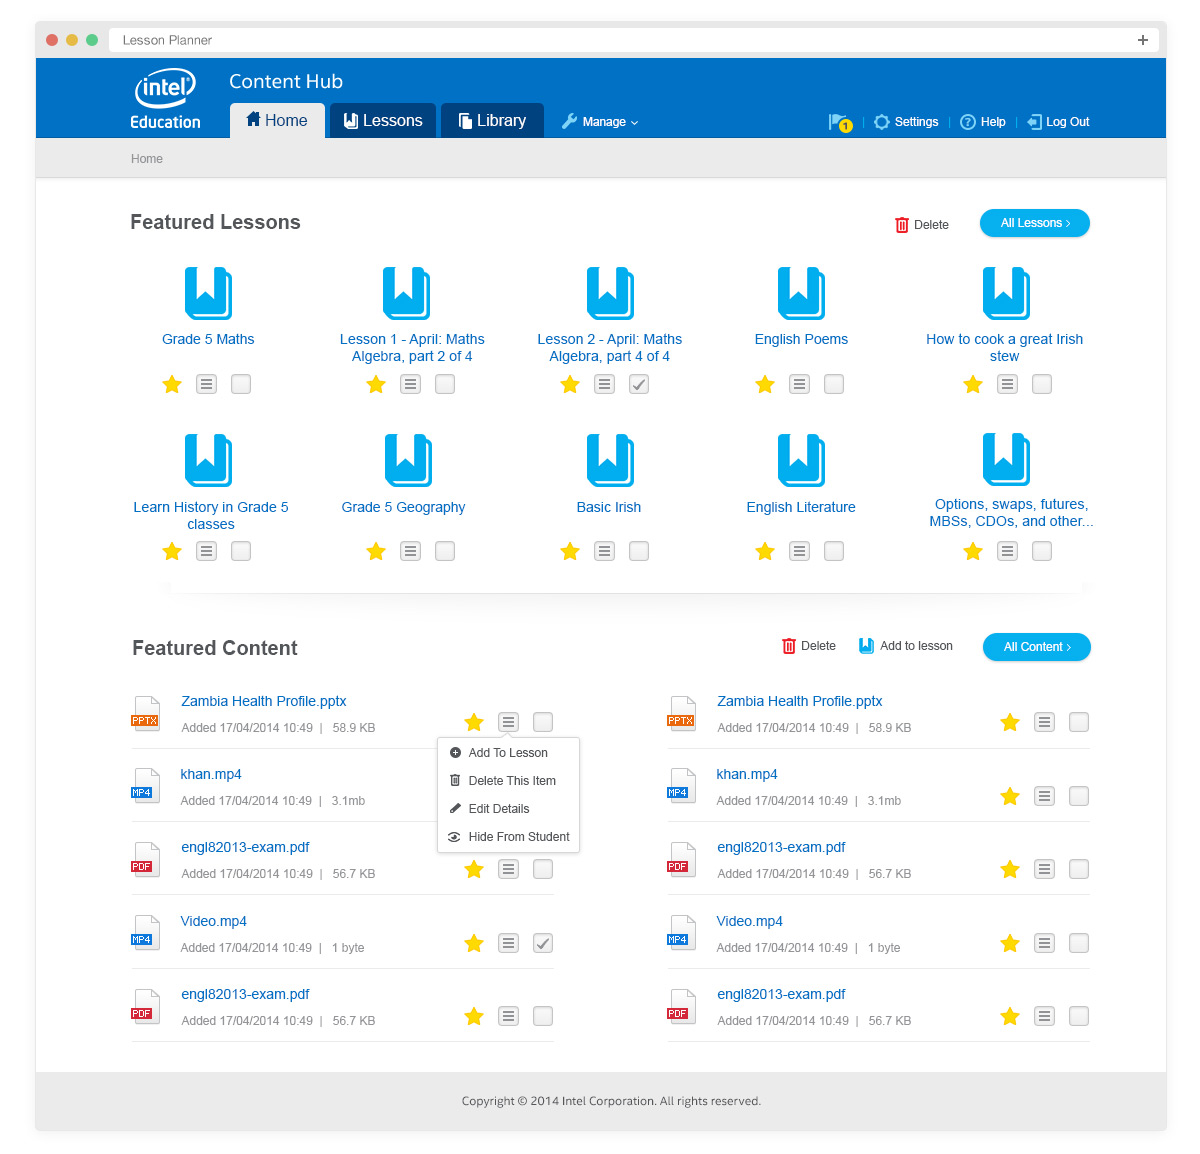Image resolution: width=1200 pixels, height=1154 pixels.
Task: Open the Video.mp4 link
Action: (213, 920)
